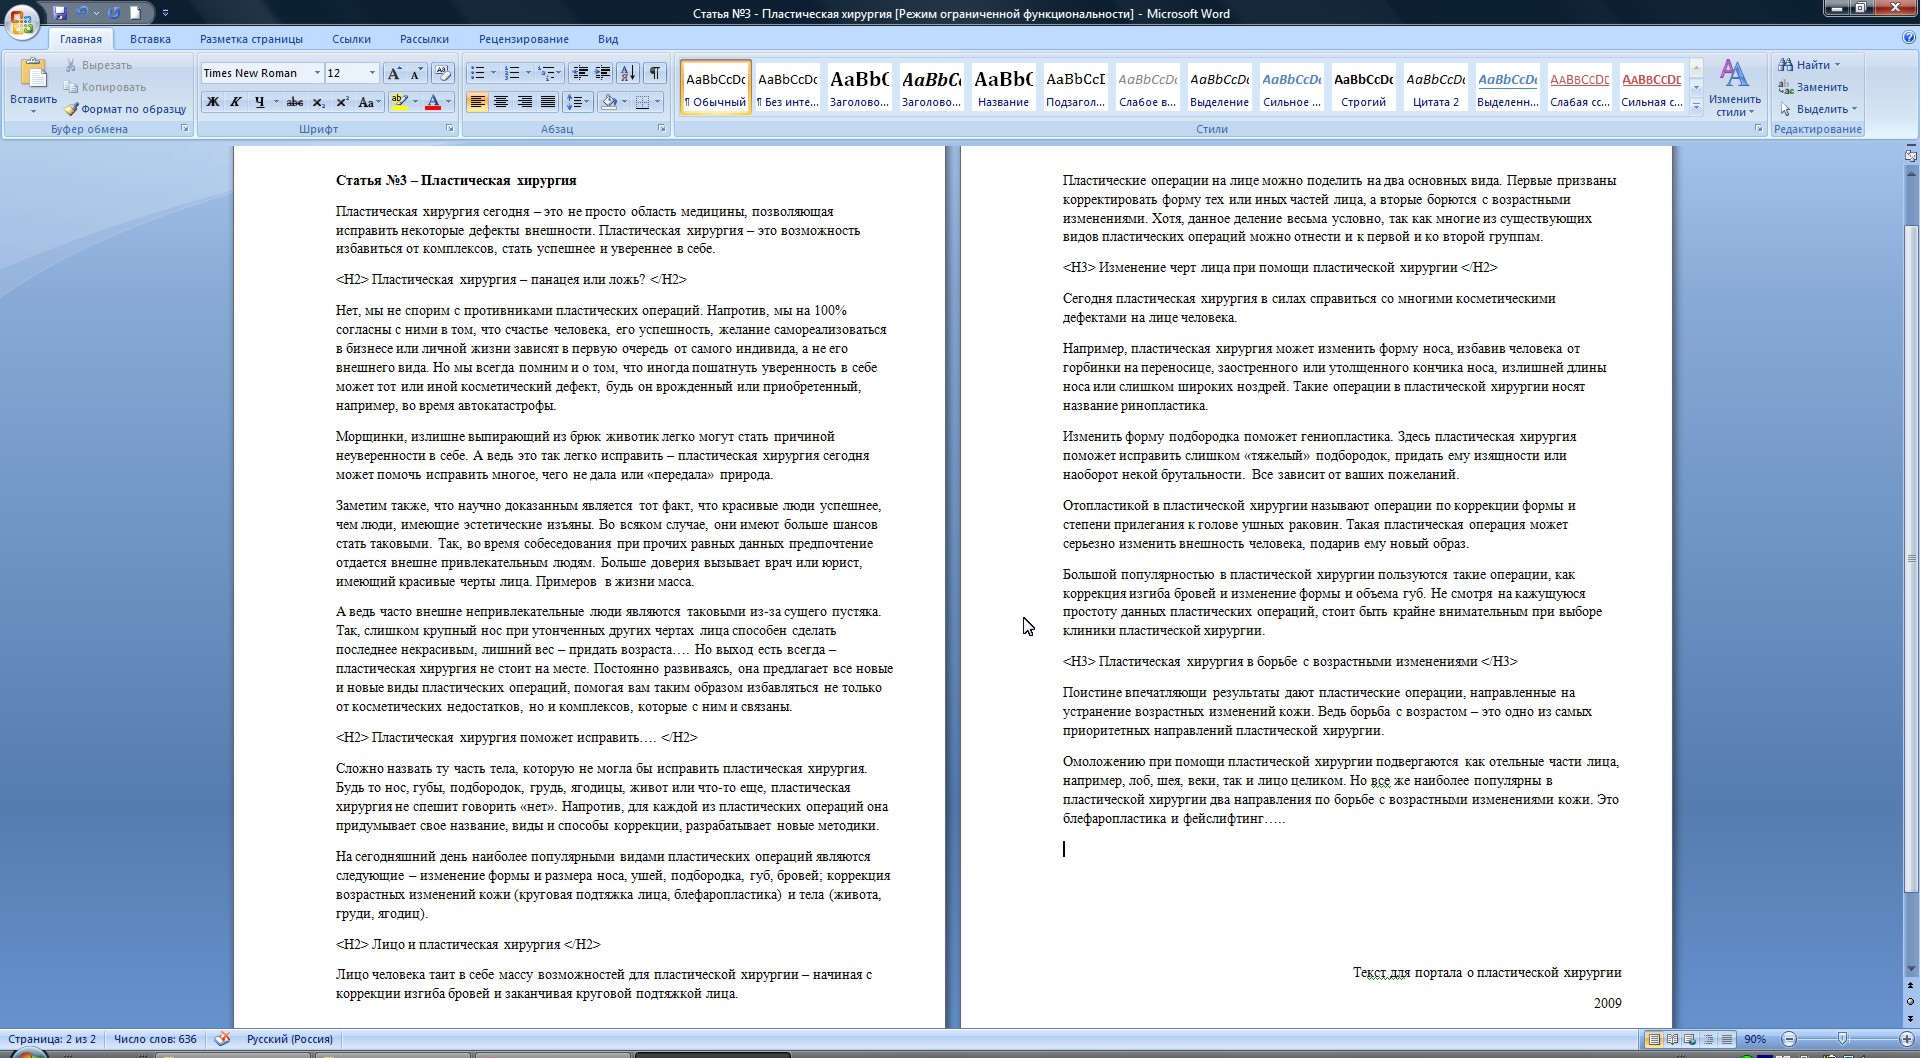Open the Рассылки ribbon tab
Image resolution: width=1921 pixels, height=1058 pixels.
coord(424,39)
